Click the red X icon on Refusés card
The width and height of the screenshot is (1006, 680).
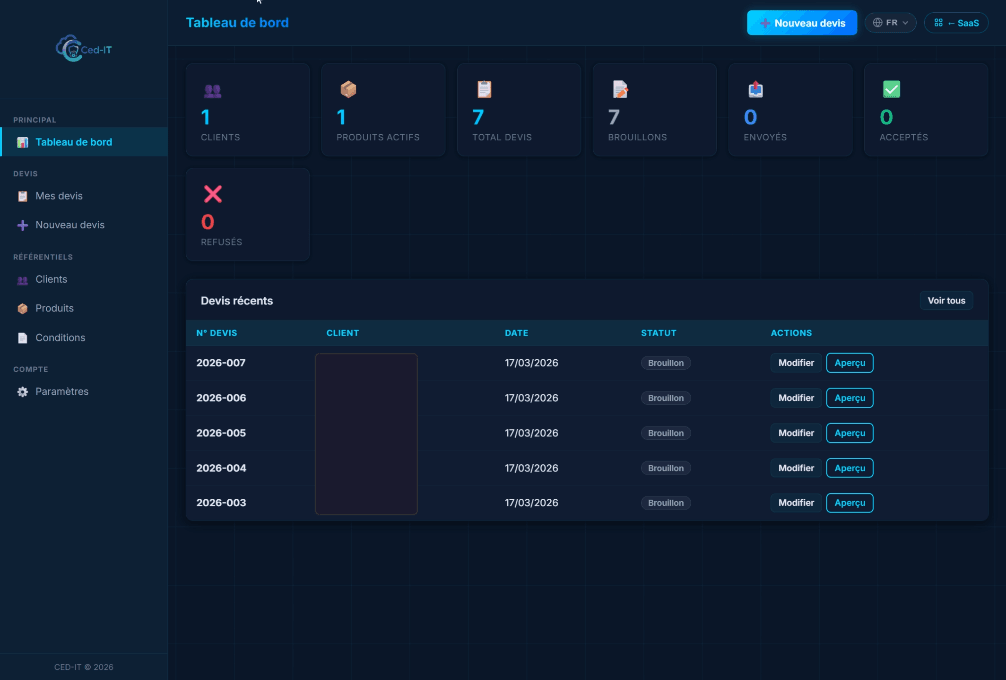212,195
